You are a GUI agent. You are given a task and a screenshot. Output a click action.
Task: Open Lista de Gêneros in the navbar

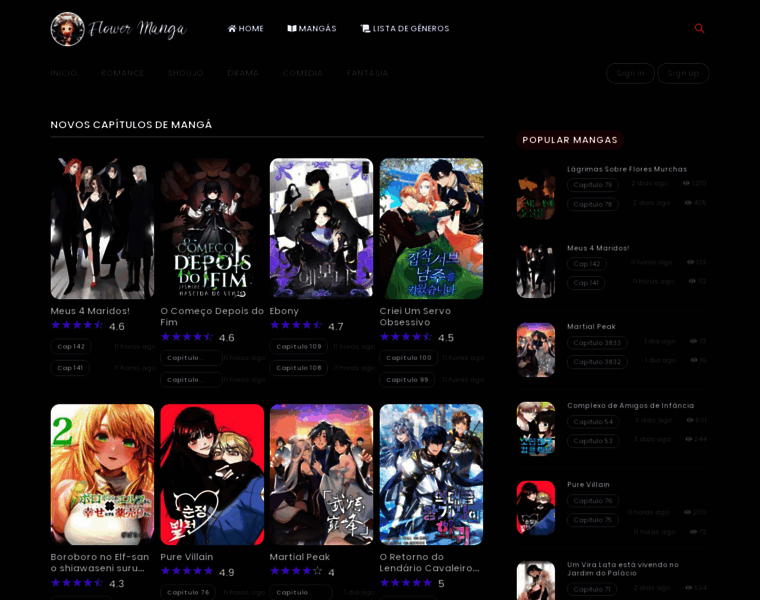coord(405,28)
